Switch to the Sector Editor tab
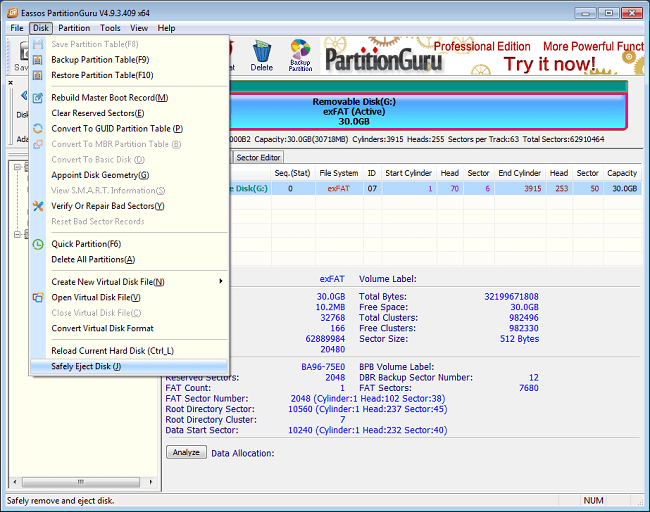This screenshot has width=650, height=512. pyautogui.click(x=258, y=158)
